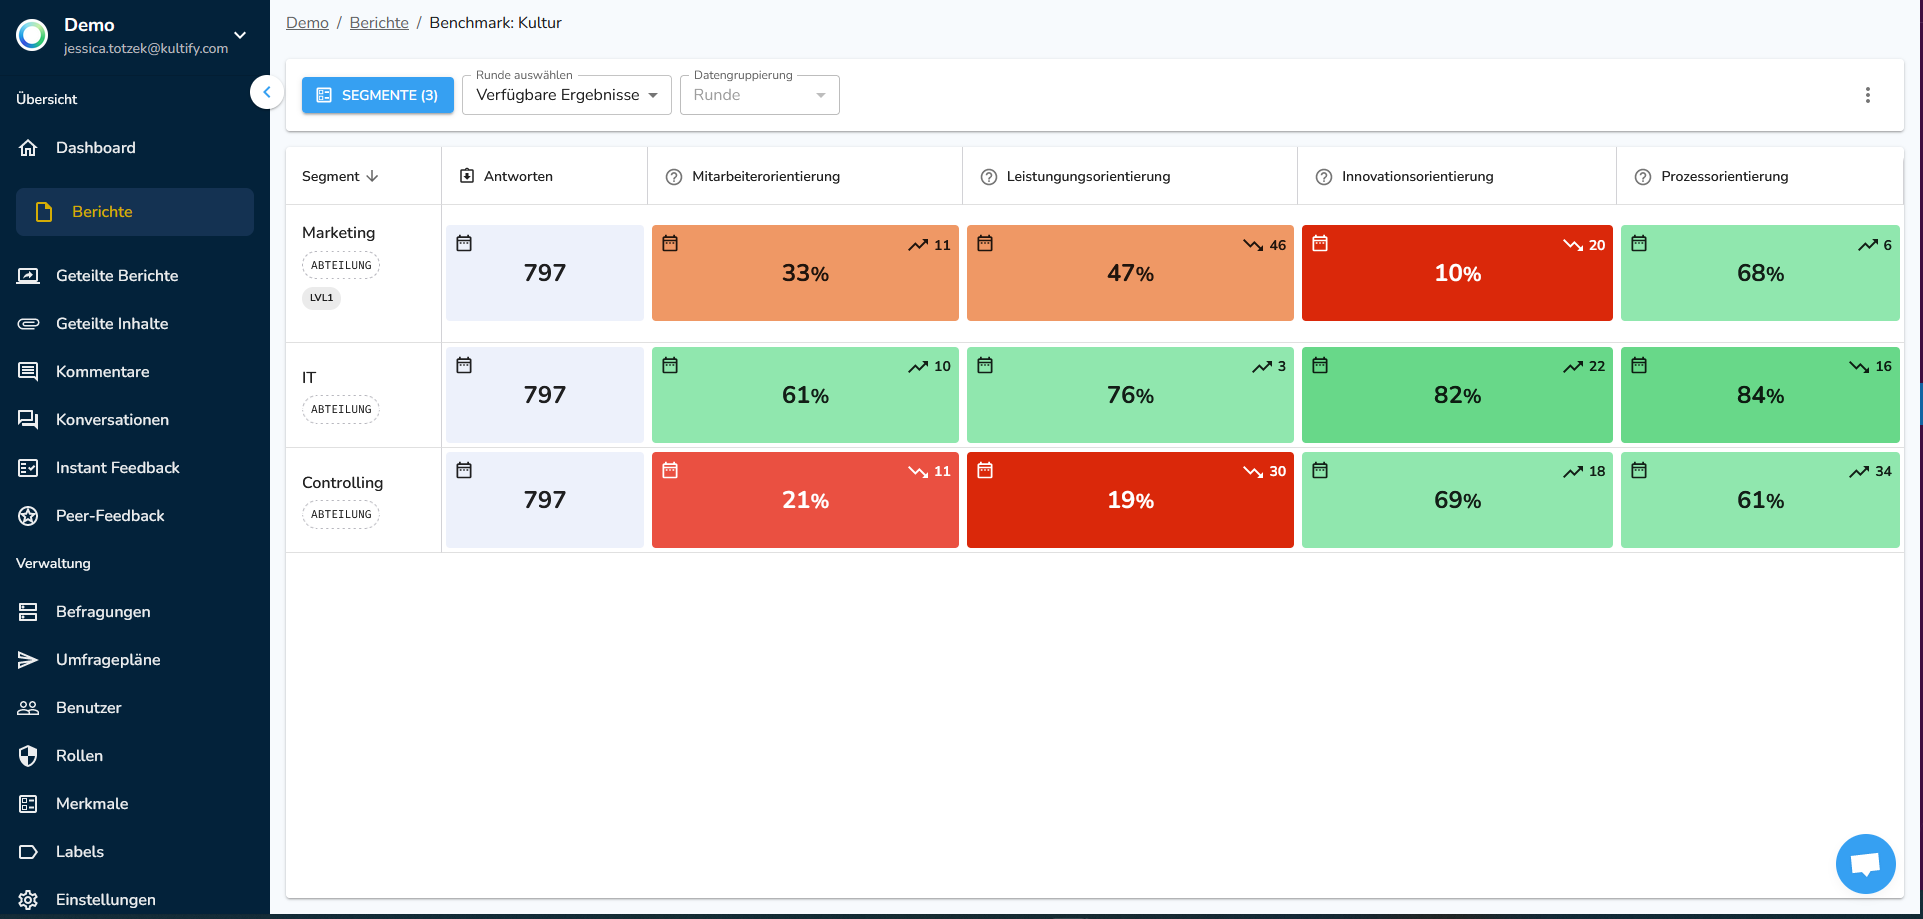Image resolution: width=1923 pixels, height=919 pixels.
Task: Click the trend value 34 in Controlling row
Action: tap(1883, 471)
